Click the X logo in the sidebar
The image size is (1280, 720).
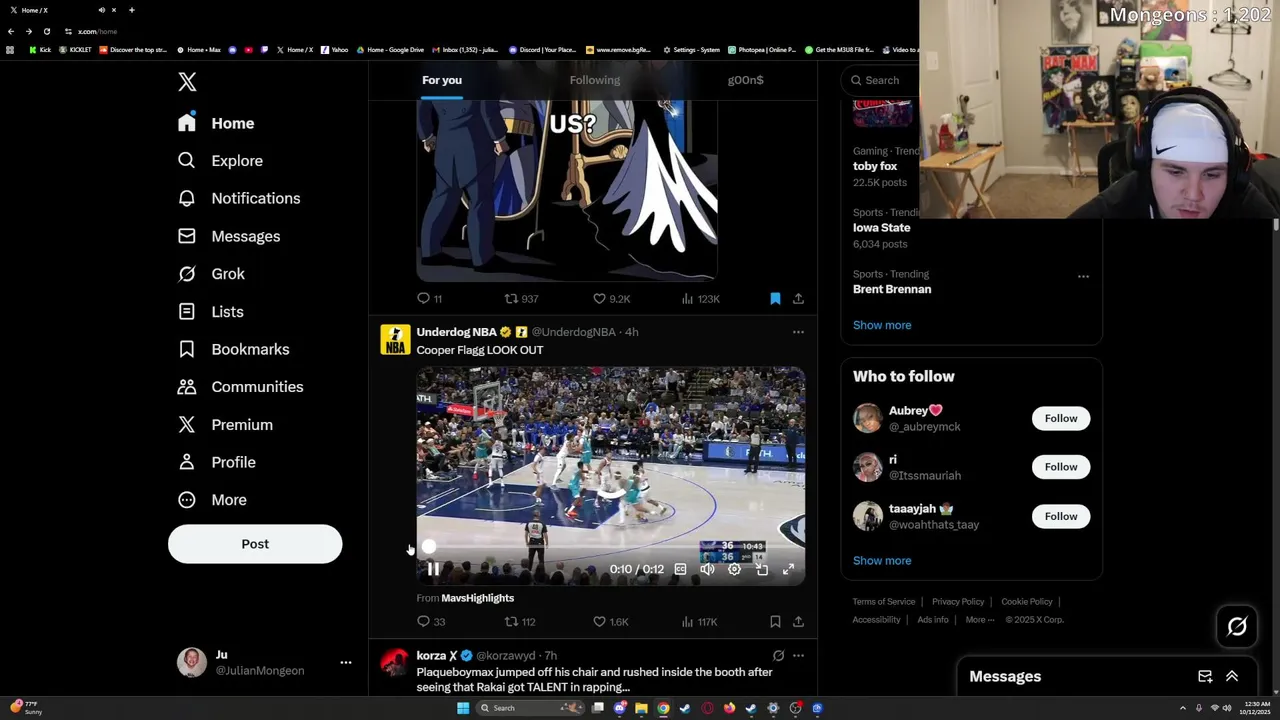coord(187,82)
